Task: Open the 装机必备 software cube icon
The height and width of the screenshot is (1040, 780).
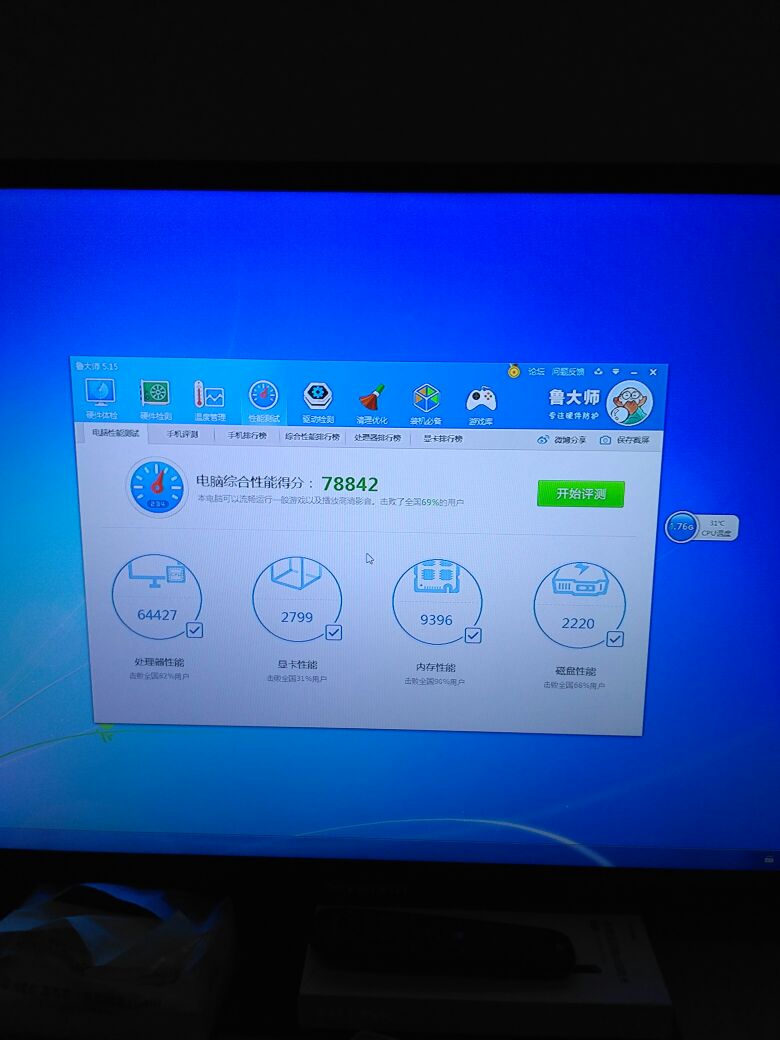Action: pyautogui.click(x=426, y=404)
